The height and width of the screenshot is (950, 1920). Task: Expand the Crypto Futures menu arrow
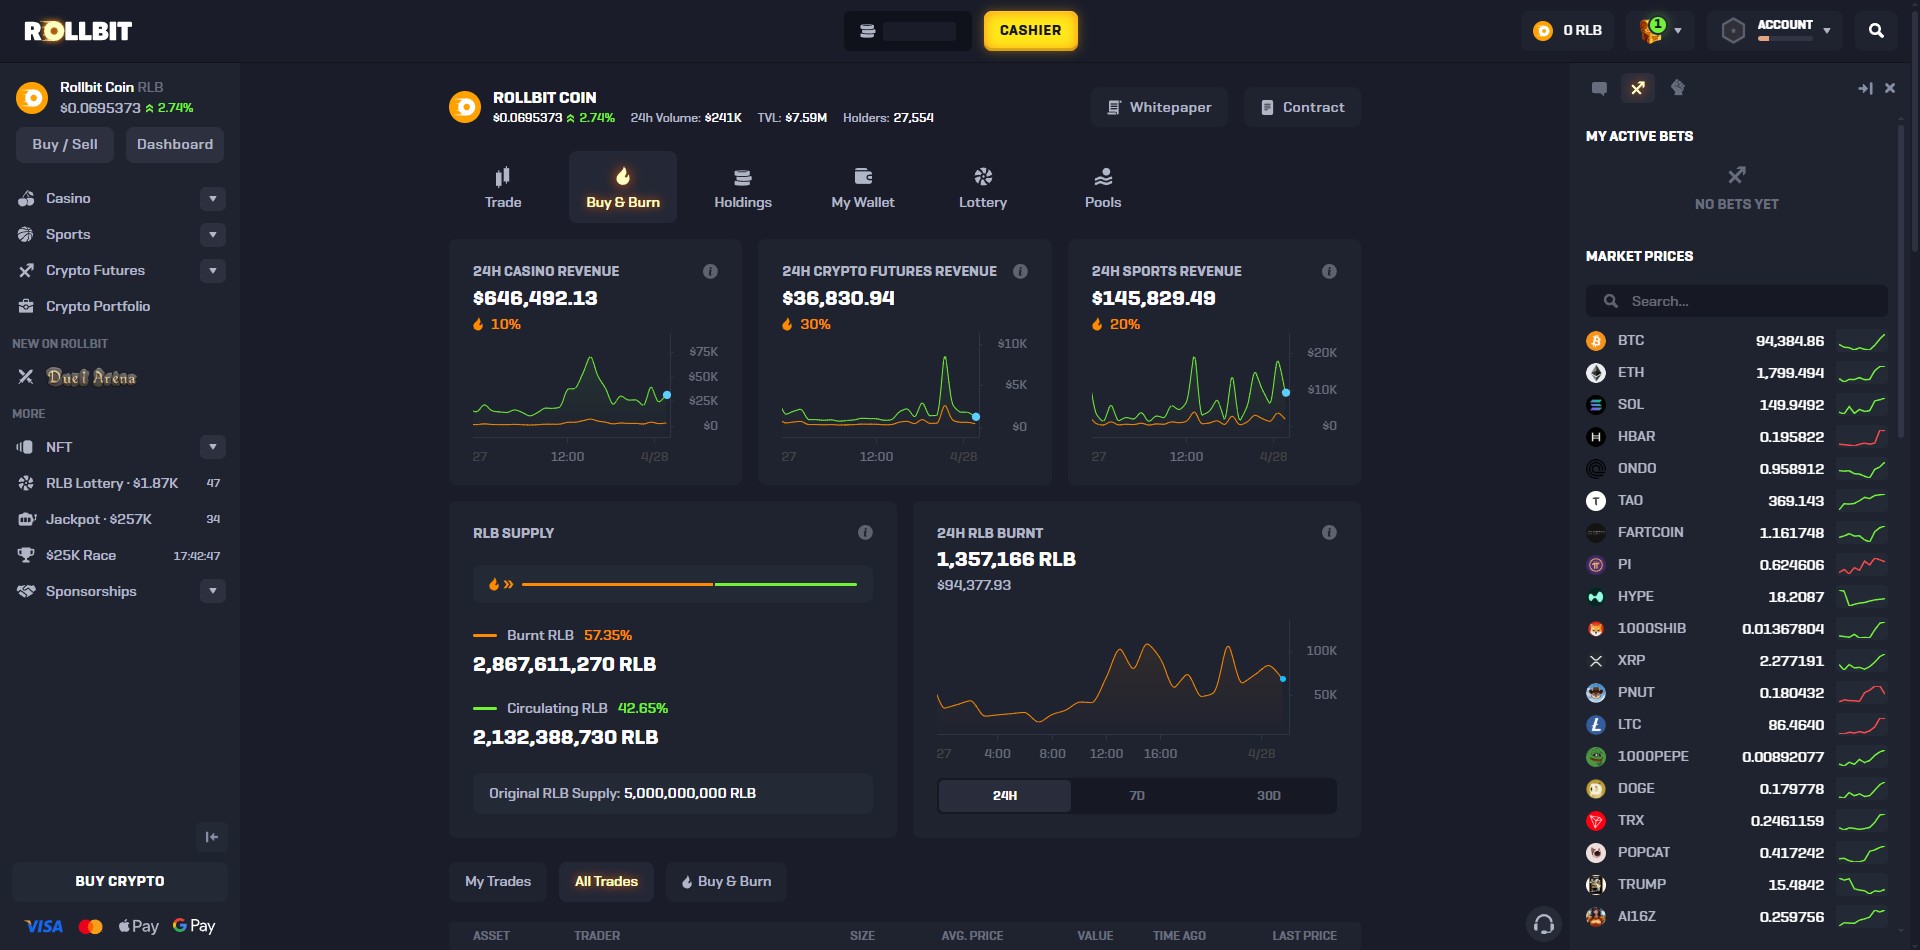(212, 271)
